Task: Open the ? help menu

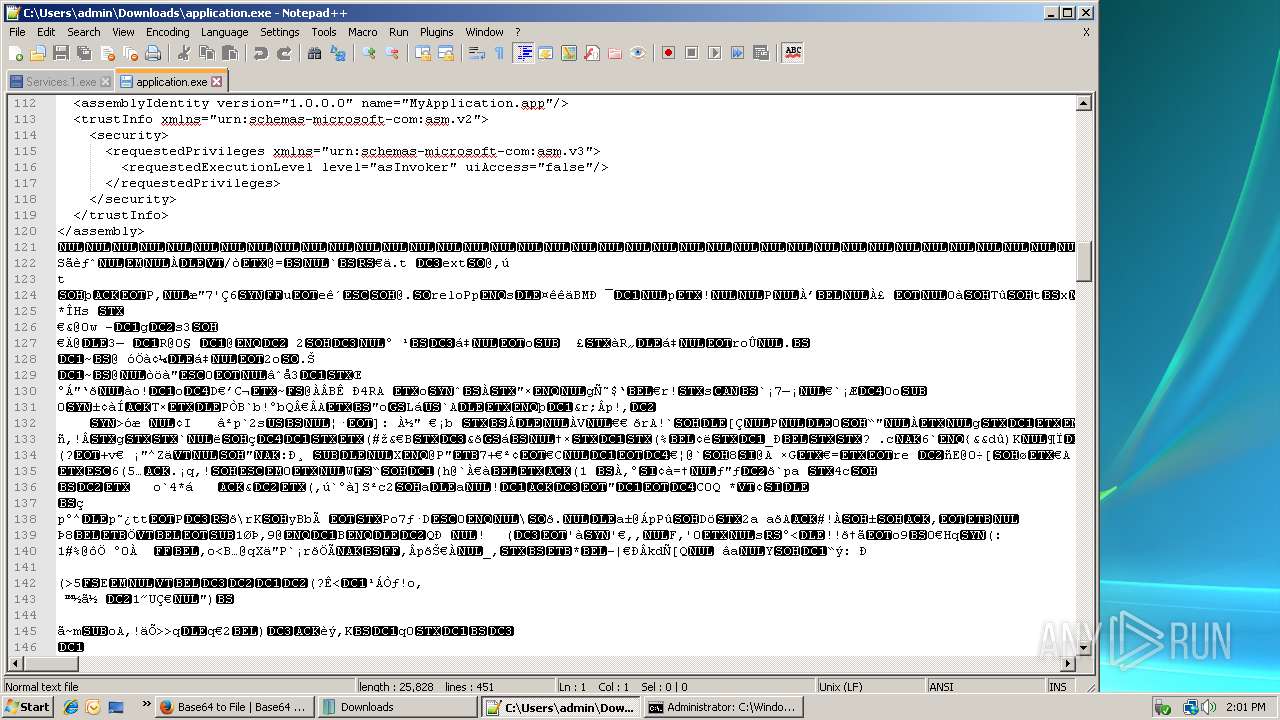Action: tap(517, 32)
